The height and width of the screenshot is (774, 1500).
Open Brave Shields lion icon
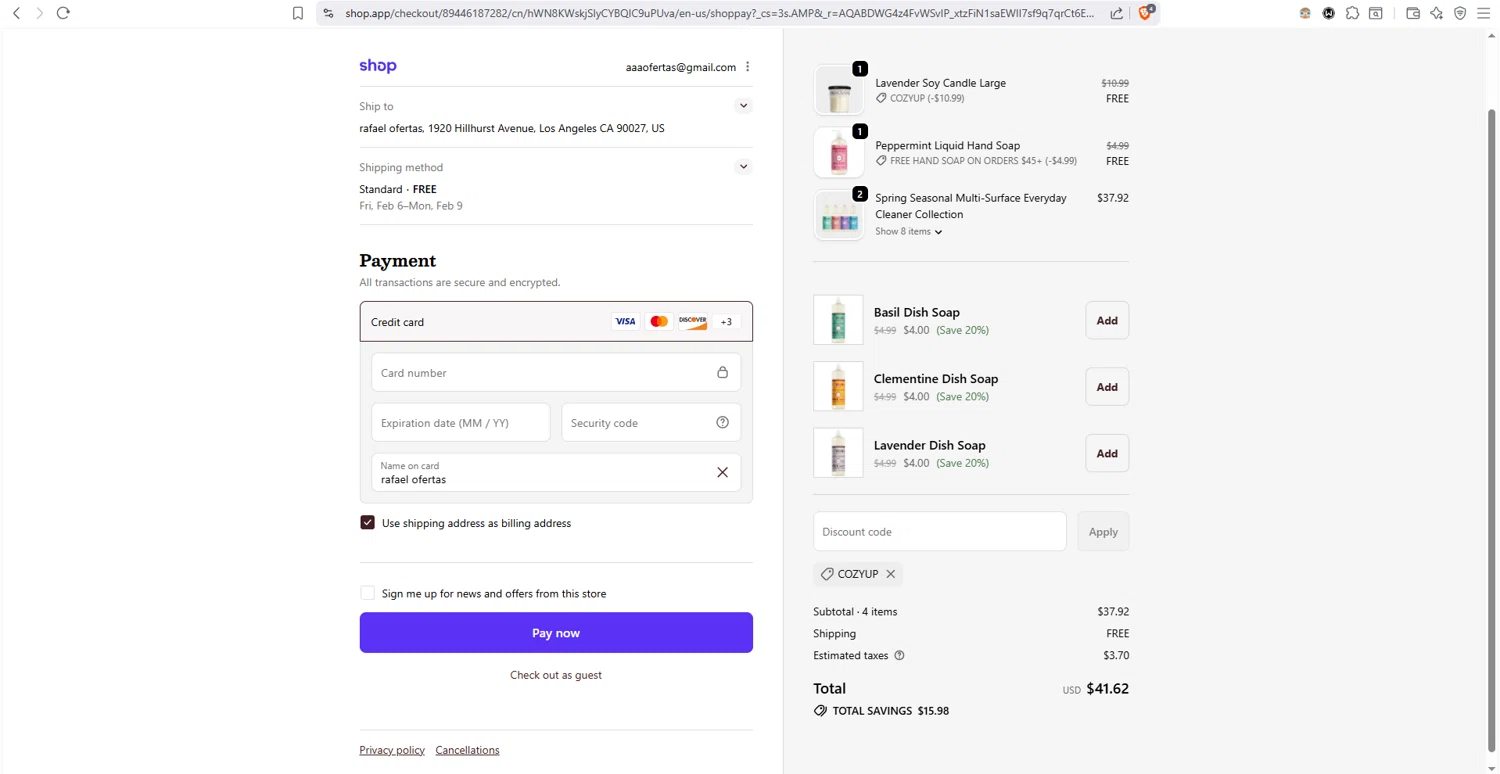(1146, 12)
